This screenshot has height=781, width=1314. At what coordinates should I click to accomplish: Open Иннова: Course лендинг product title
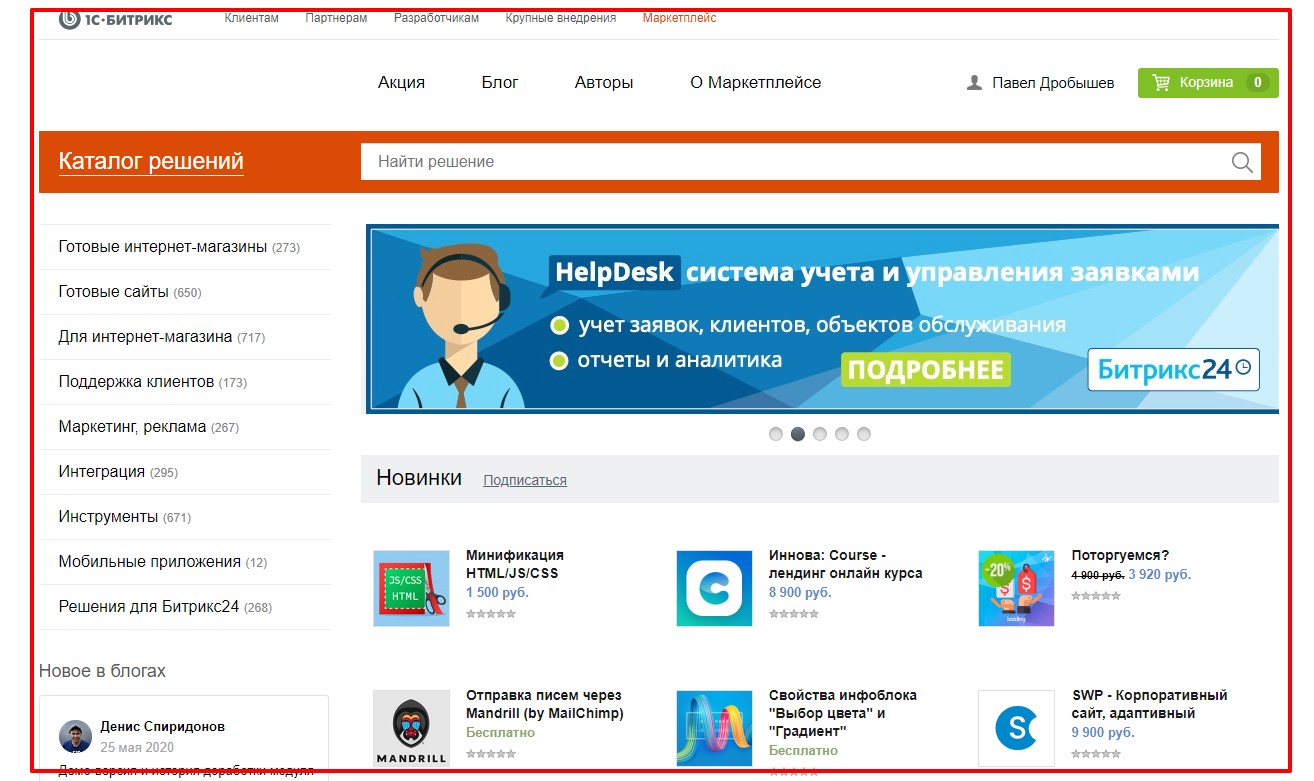tap(846, 564)
